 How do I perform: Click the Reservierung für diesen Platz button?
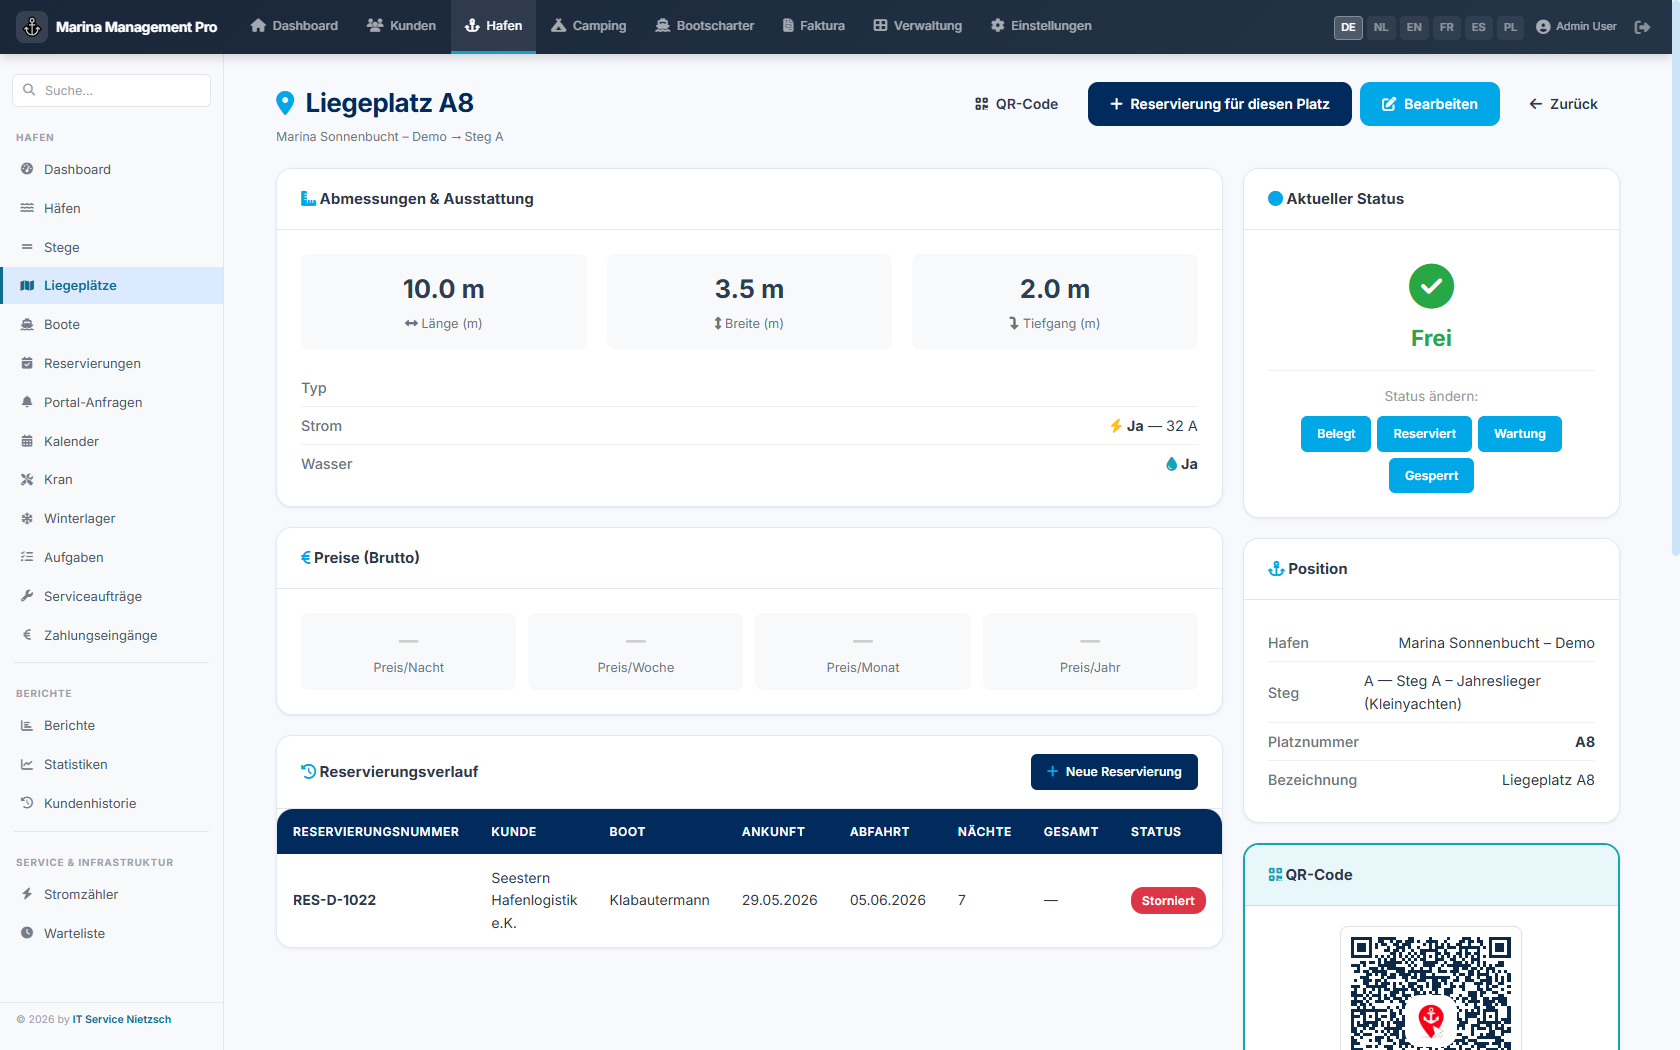click(1220, 104)
